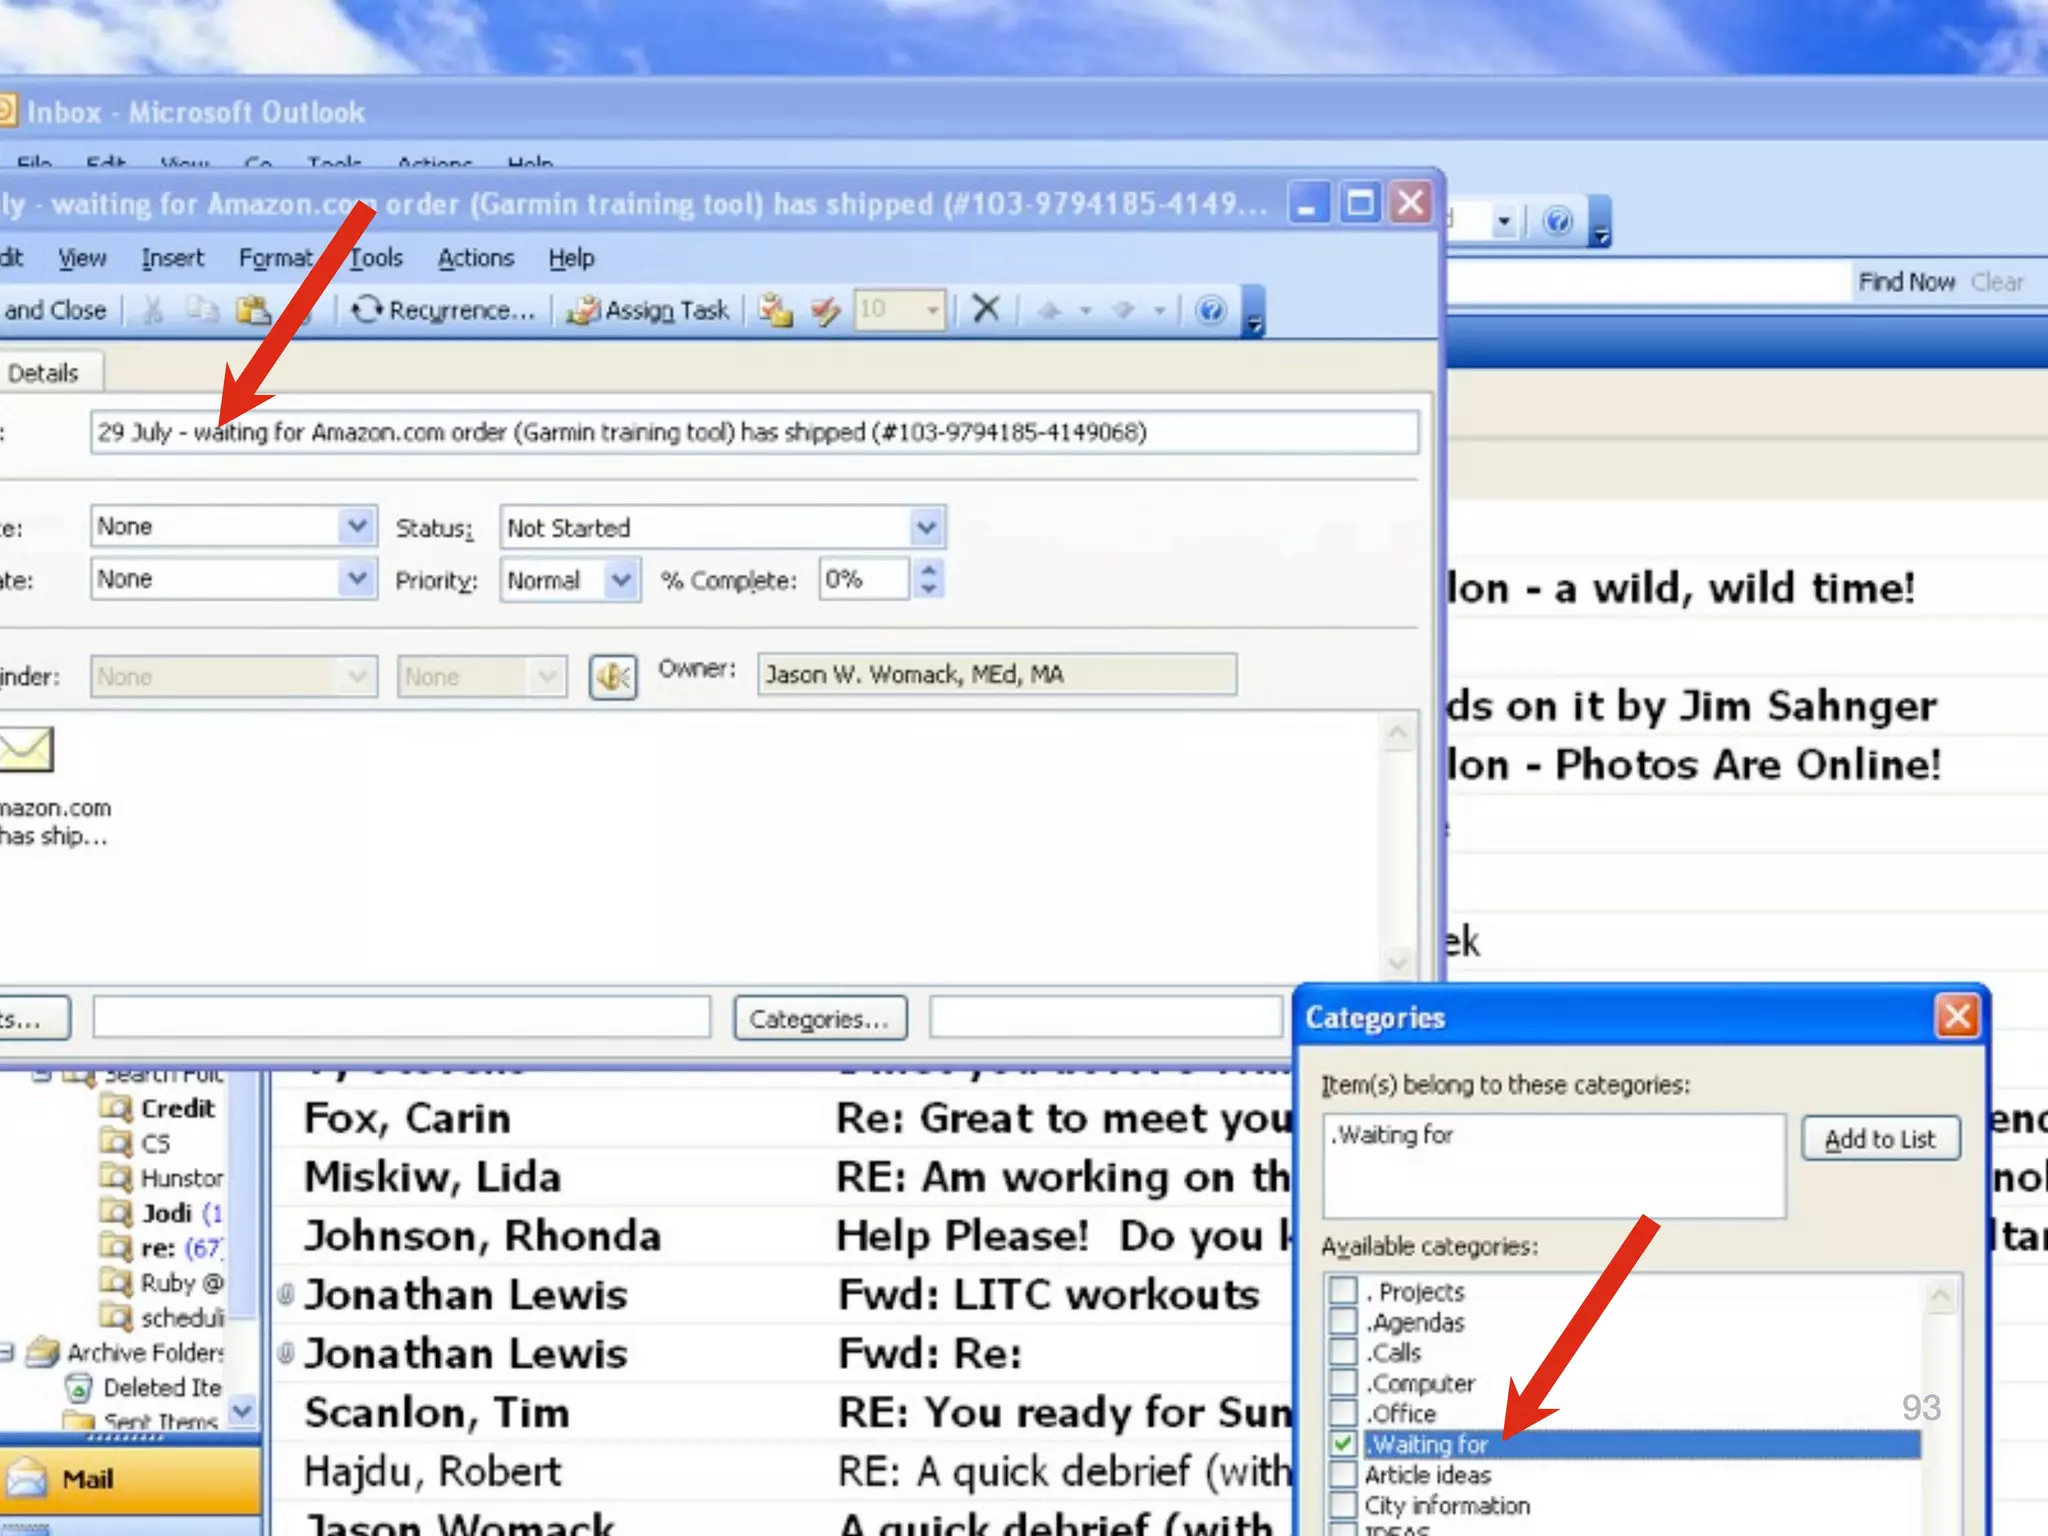Increase % Complete with spinner up arrow
The image size is (2048, 1536).
click(929, 570)
